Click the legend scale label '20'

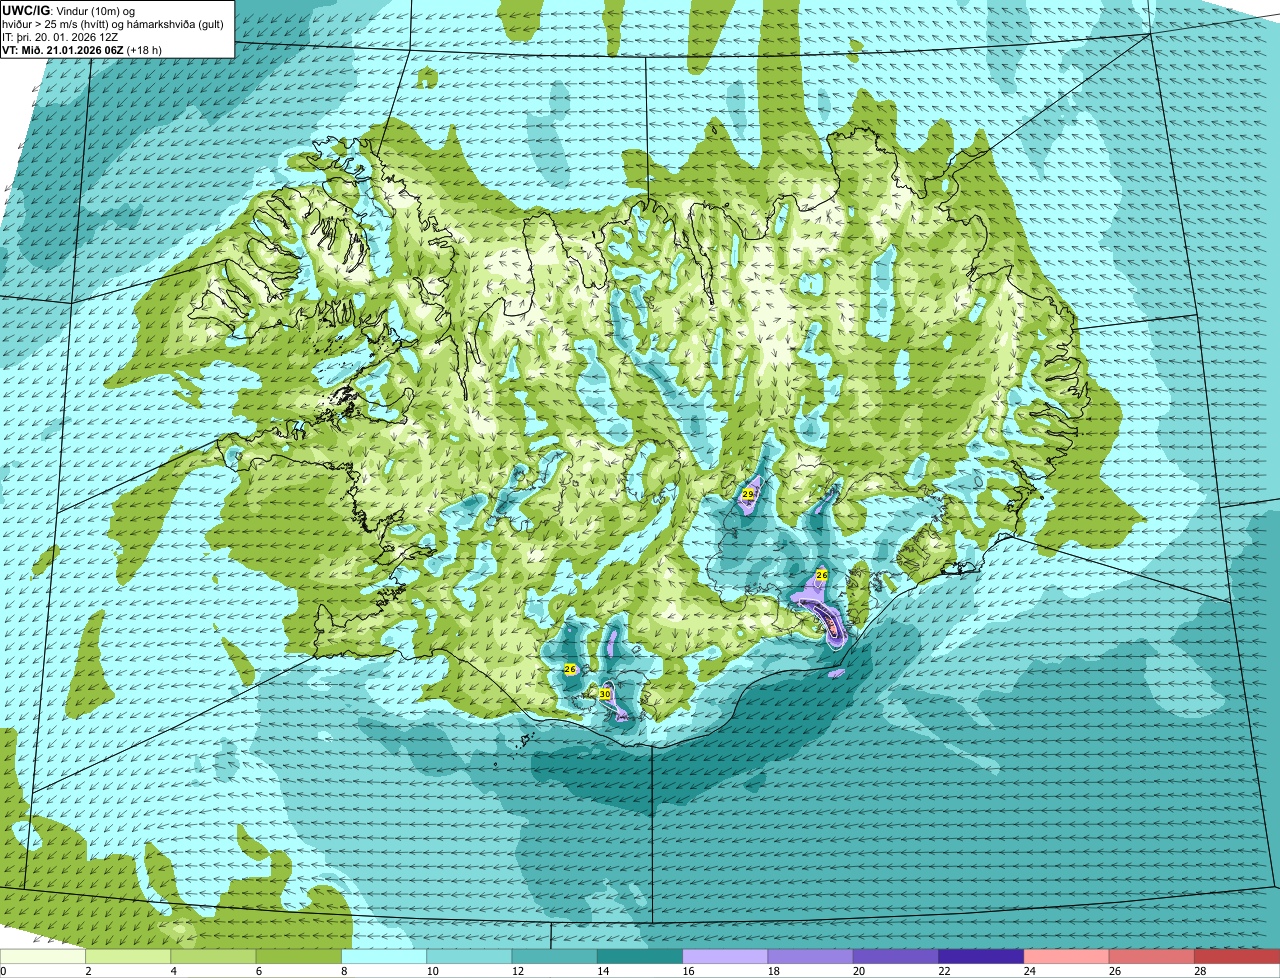(x=858, y=971)
